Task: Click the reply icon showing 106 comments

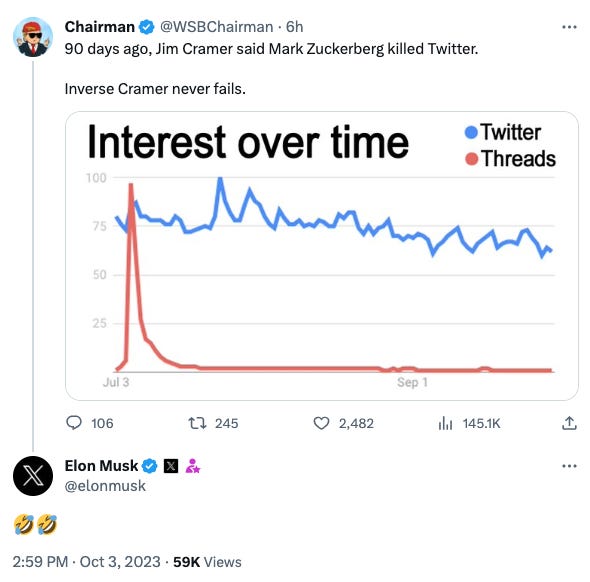Action: (74, 423)
